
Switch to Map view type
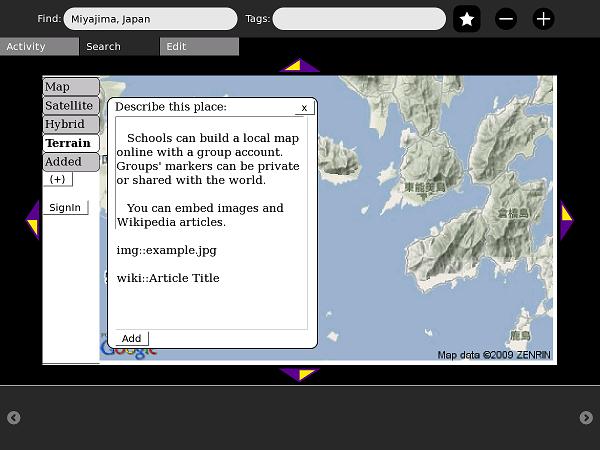71,87
